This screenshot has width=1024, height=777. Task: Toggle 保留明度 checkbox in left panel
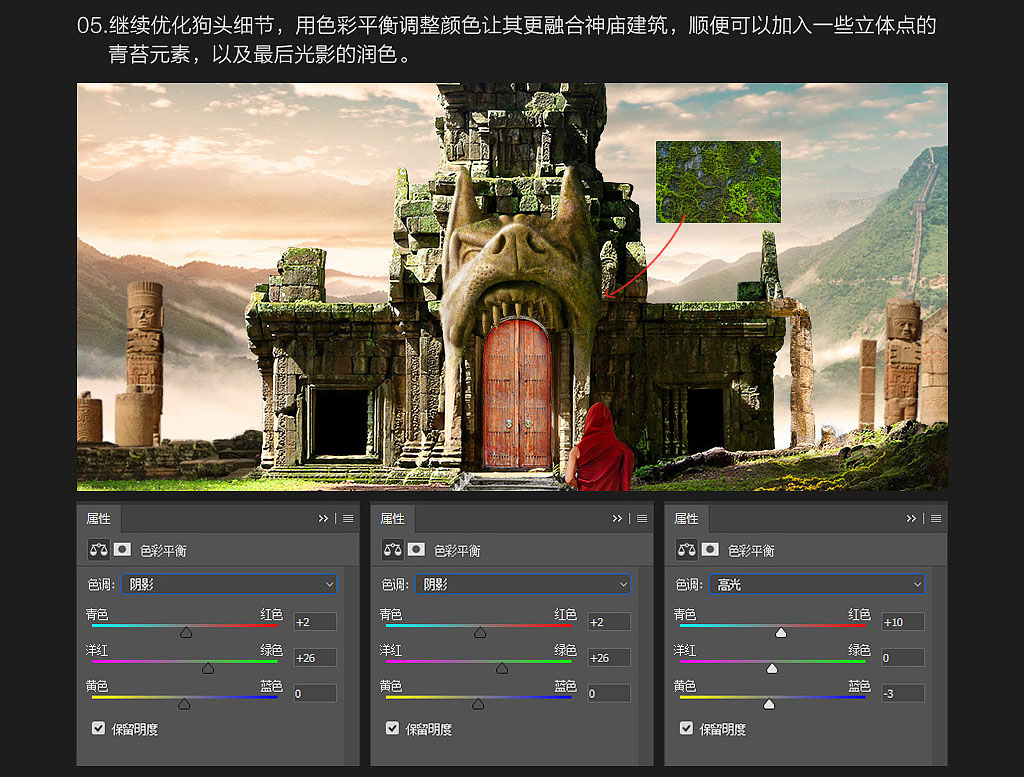pos(99,728)
